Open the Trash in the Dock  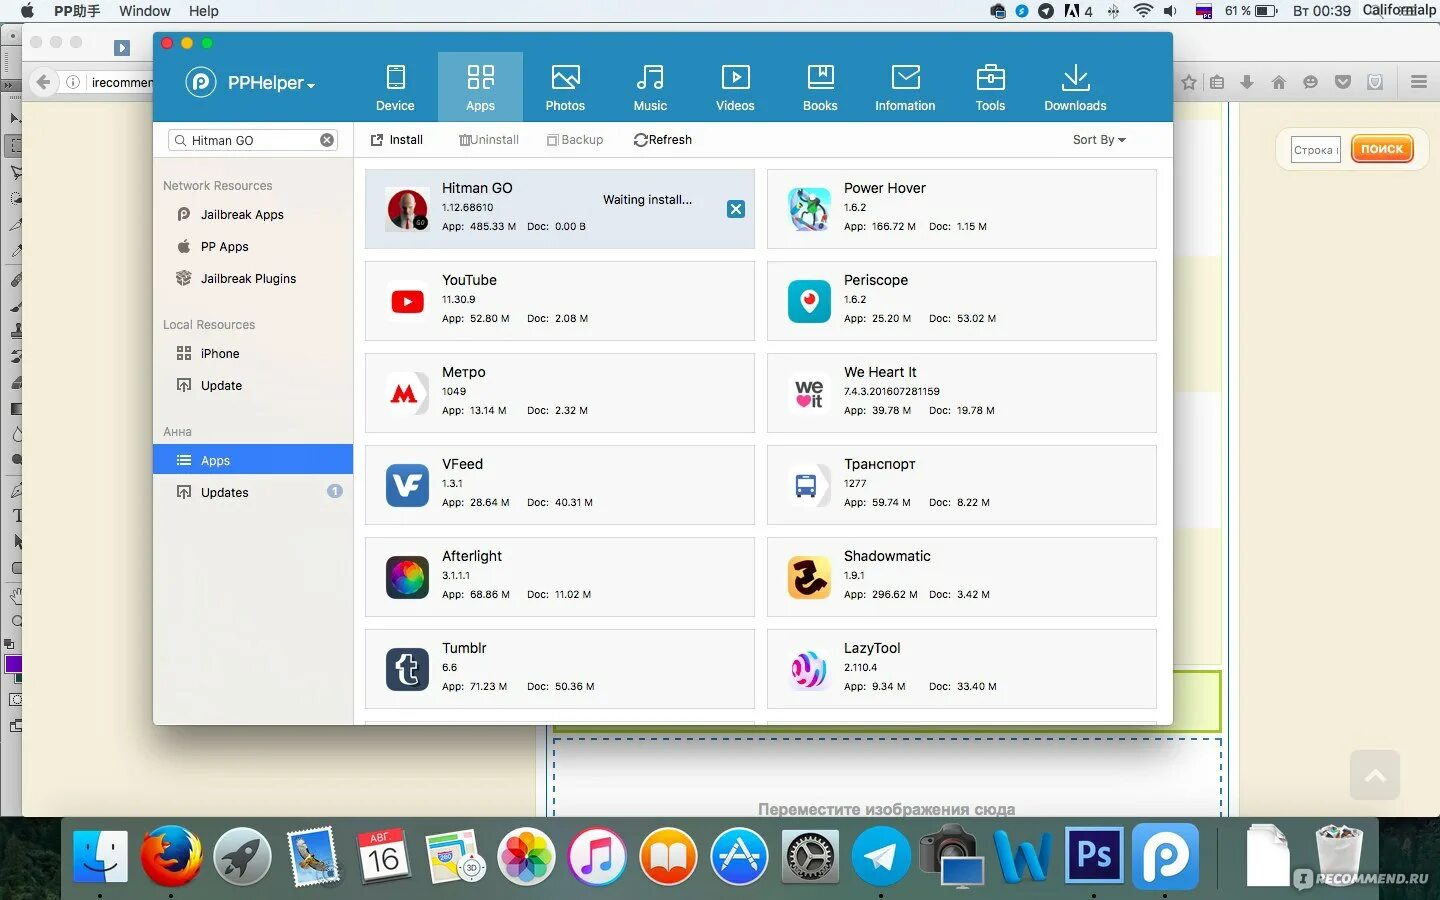(1338, 855)
